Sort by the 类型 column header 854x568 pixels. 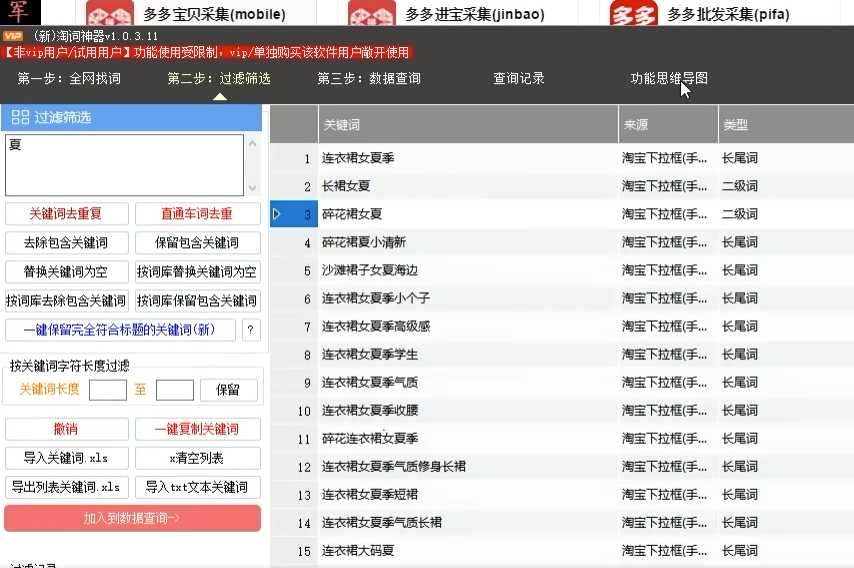786,125
